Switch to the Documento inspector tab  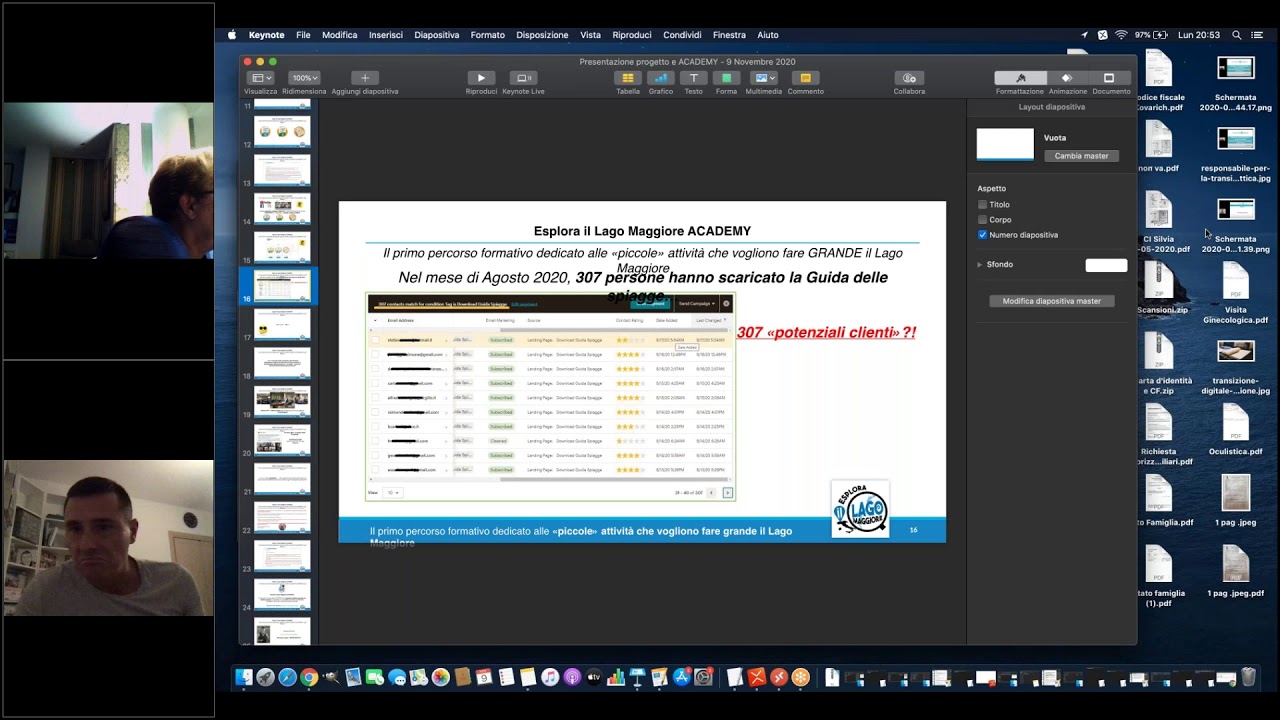tap(1109, 78)
